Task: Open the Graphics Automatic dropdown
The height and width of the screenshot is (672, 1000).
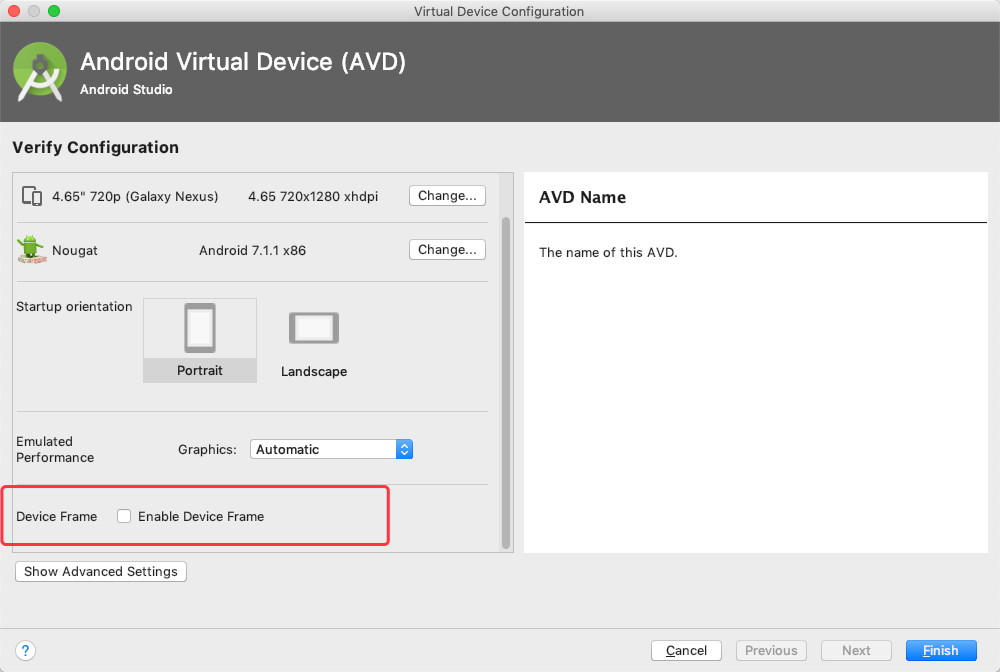Action: [x=331, y=449]
